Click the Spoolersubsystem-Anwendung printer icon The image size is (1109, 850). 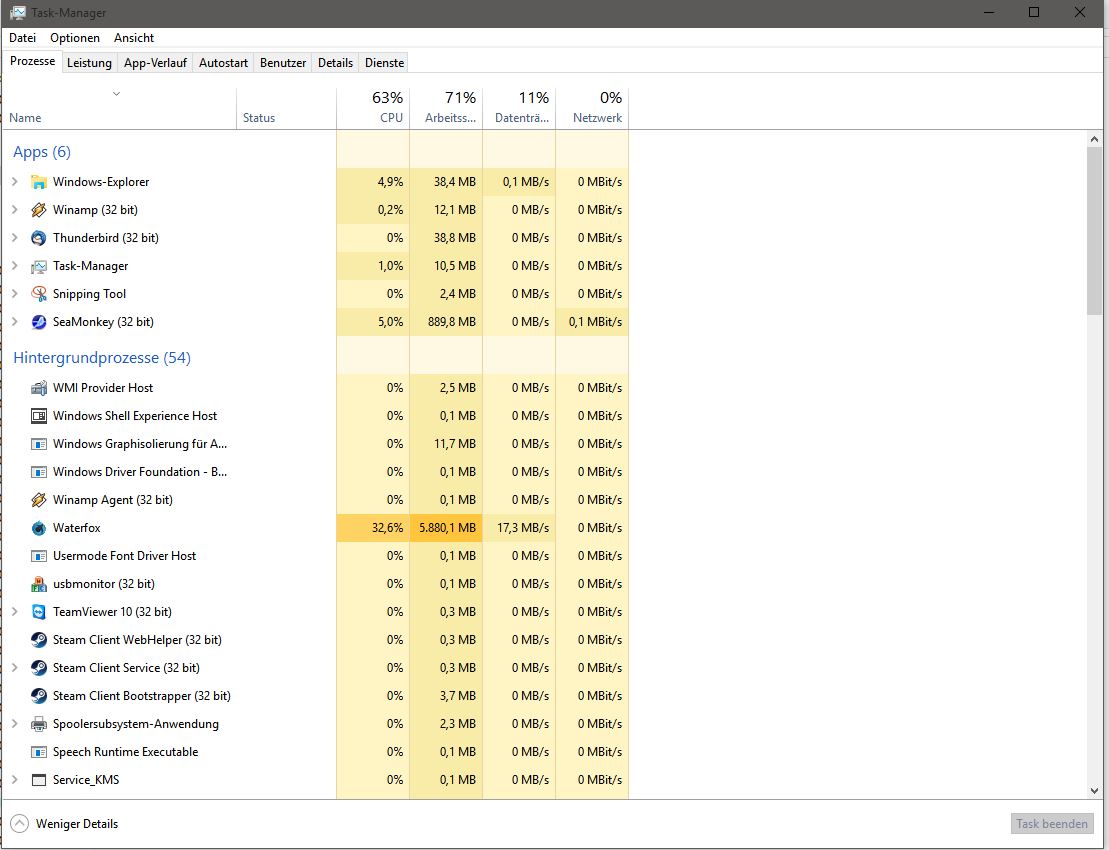point(39,724)
